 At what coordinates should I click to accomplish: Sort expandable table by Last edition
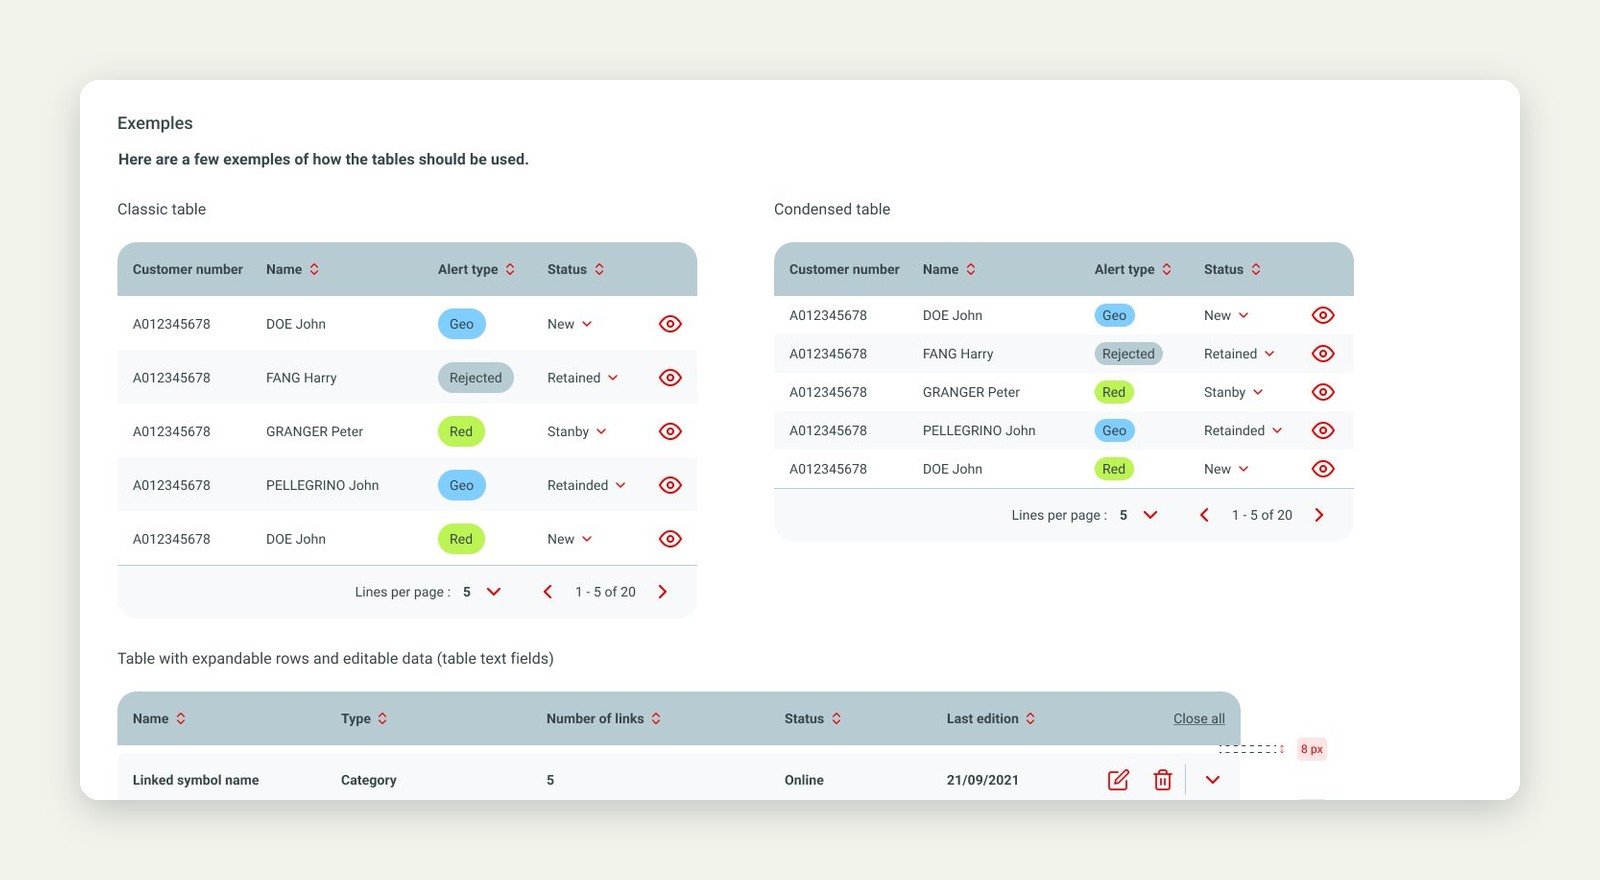(x=1030, y=718)
